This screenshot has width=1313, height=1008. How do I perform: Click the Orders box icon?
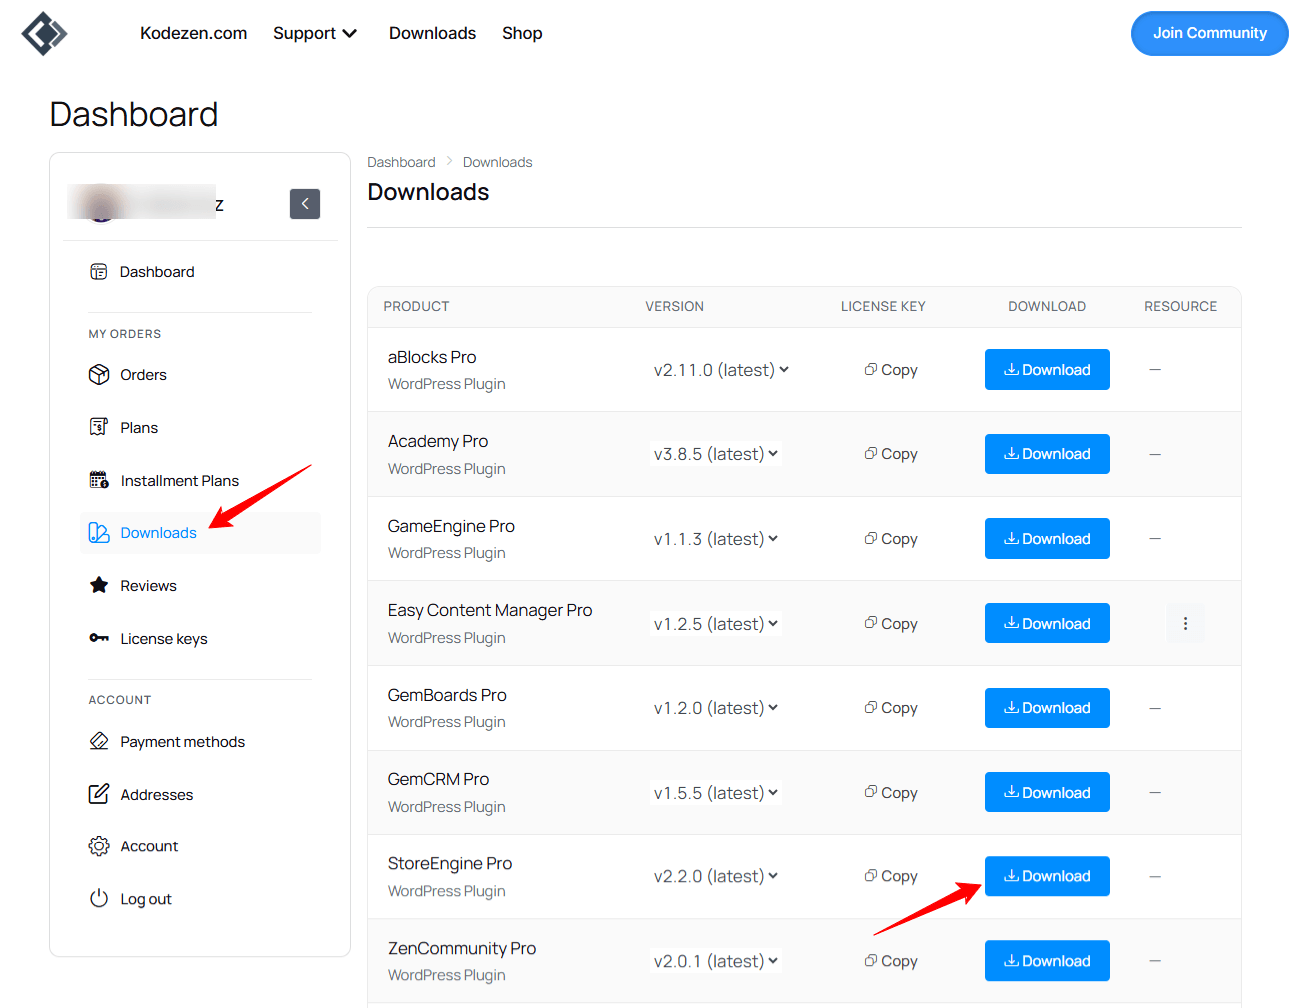coord(99,375)
